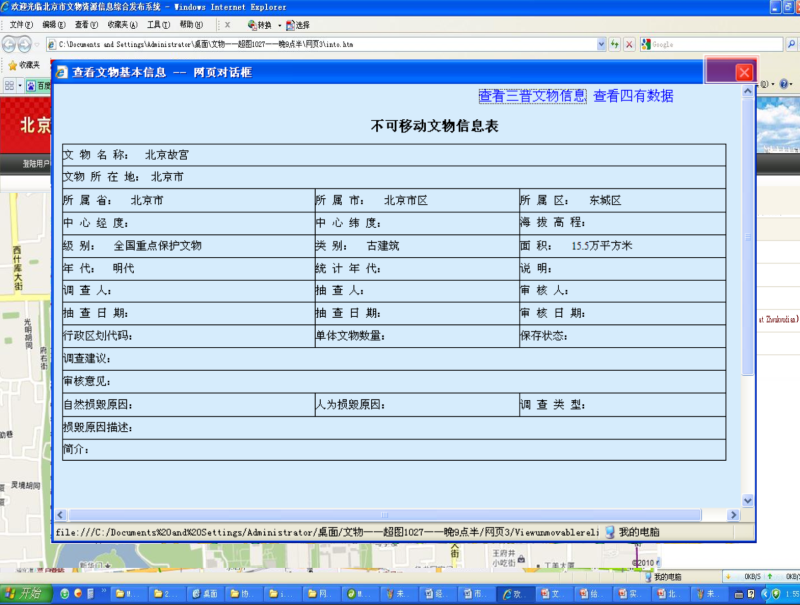Open the 文件(F) menu
Screen dimensions: 800x605
click(21, 24)
